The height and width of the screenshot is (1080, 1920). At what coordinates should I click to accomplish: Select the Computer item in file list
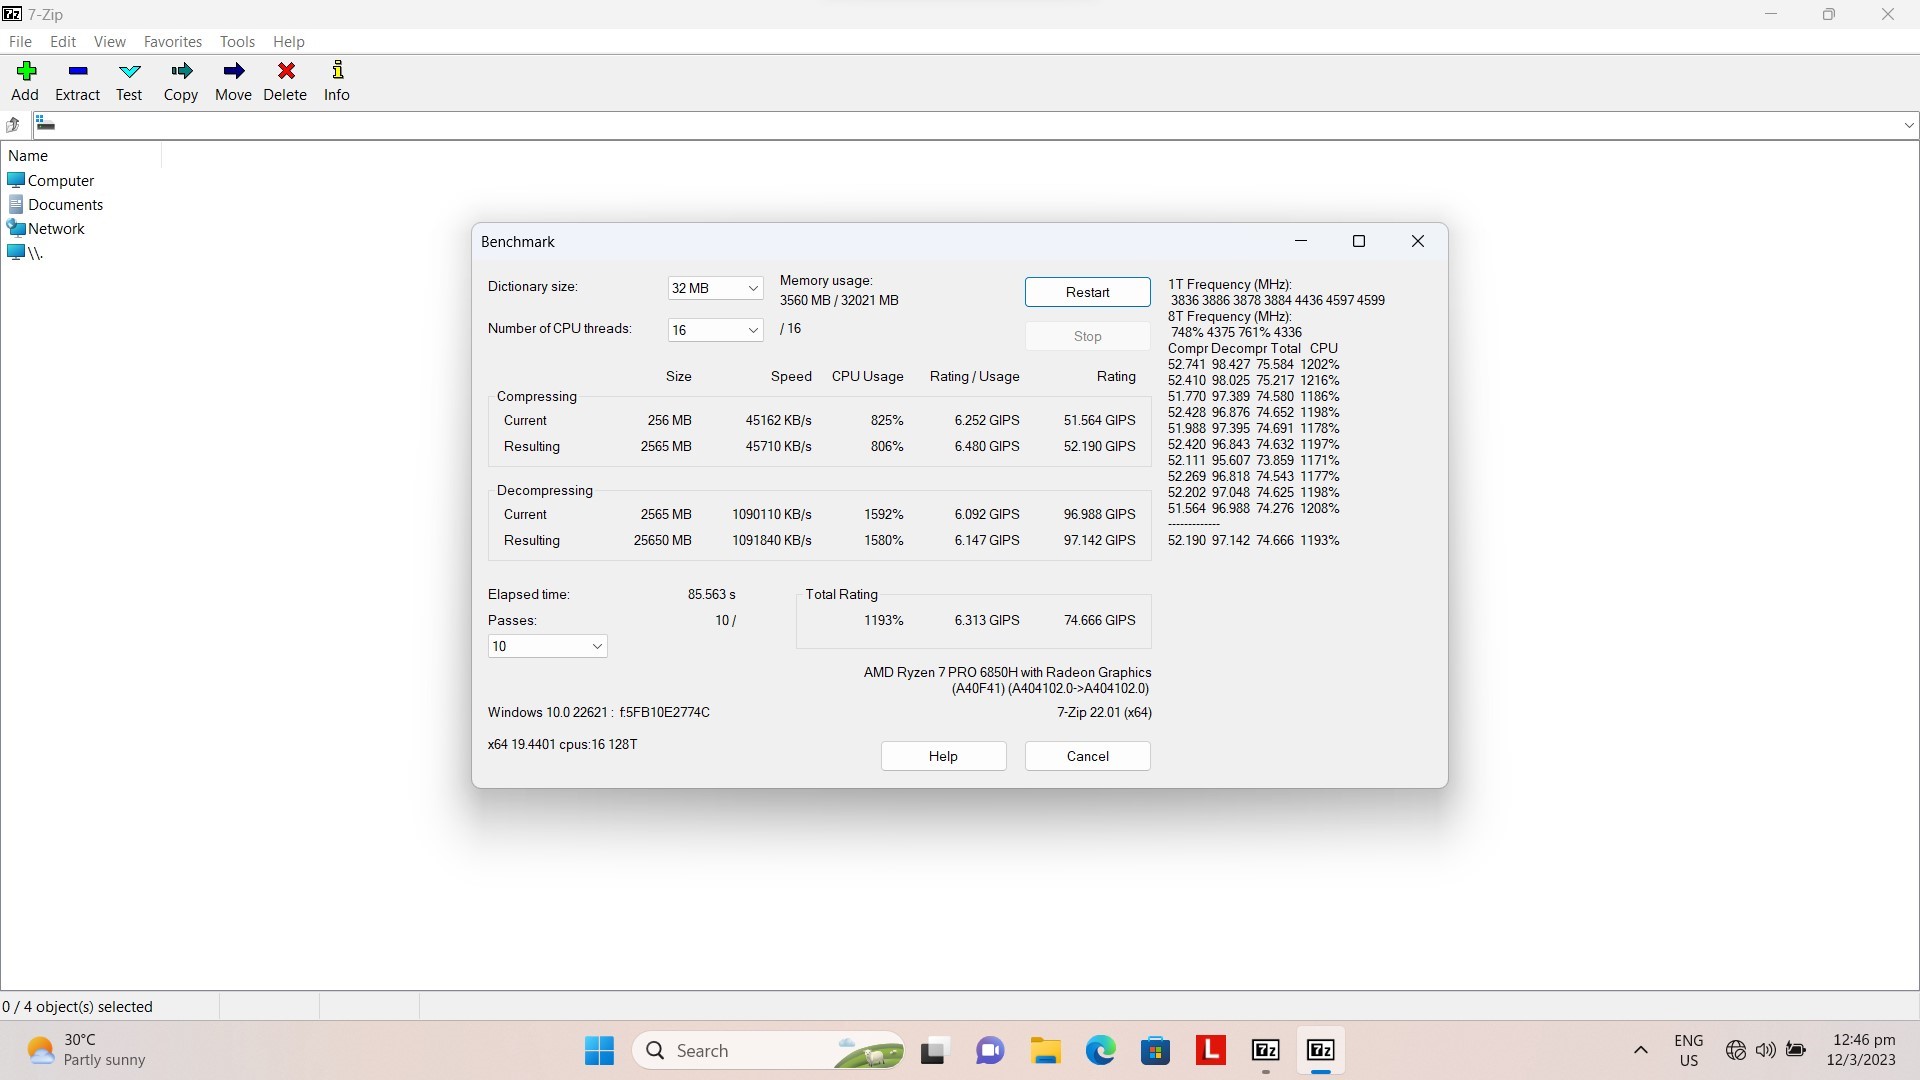(x=51, y=181)
